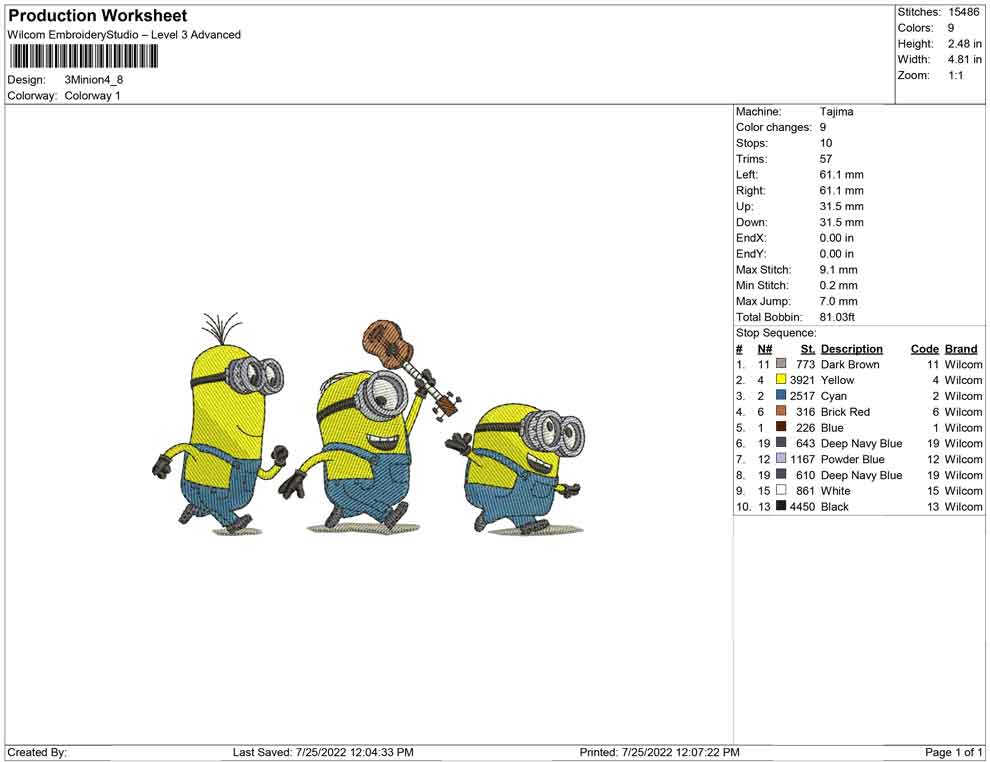The height and width of the screenshot is (762, 990).
Task: Click the Cyan thread color swatch
Action: 781,395
